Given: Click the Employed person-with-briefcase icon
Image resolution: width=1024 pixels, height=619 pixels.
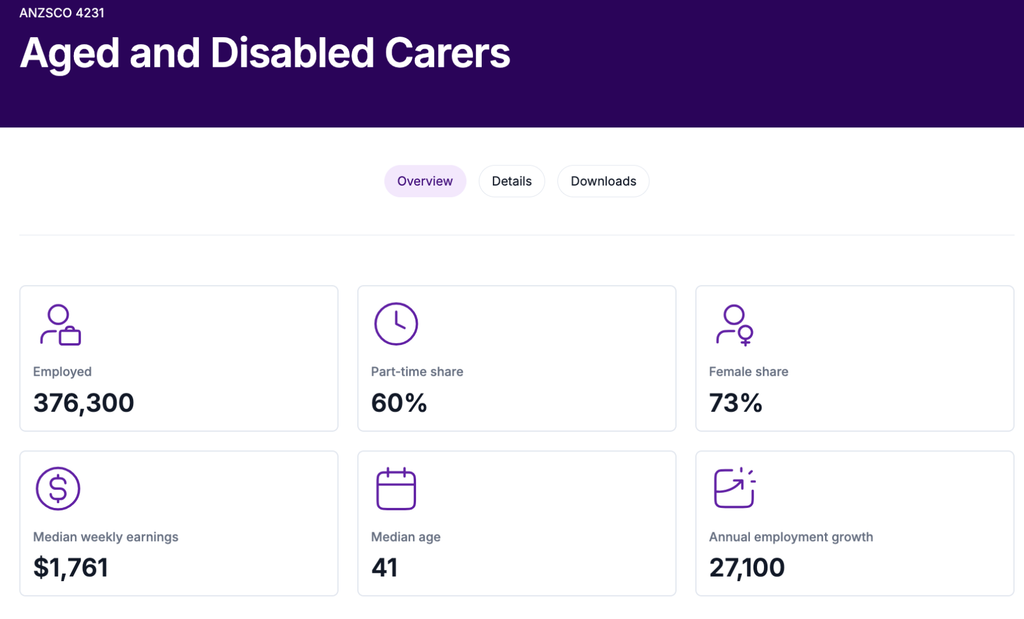Looking at the screenshot, I should point(60,325).
